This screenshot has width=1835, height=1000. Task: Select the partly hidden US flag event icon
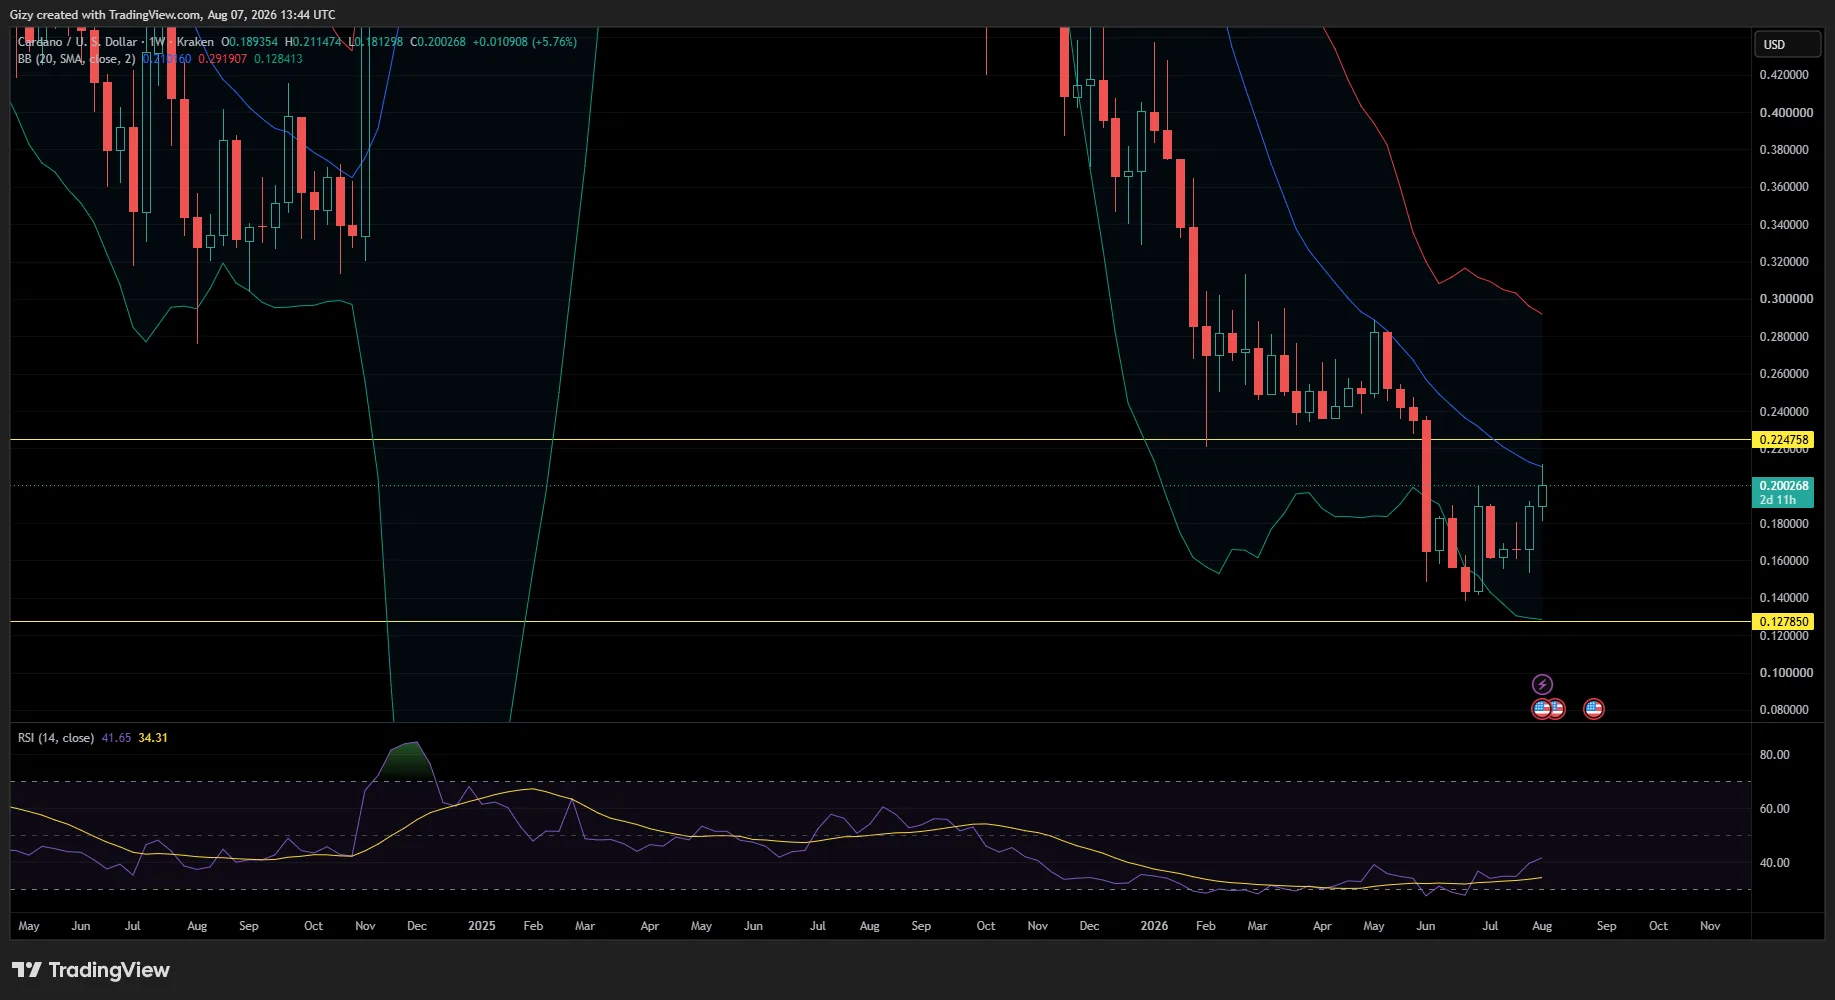[x=1558, y=709]
